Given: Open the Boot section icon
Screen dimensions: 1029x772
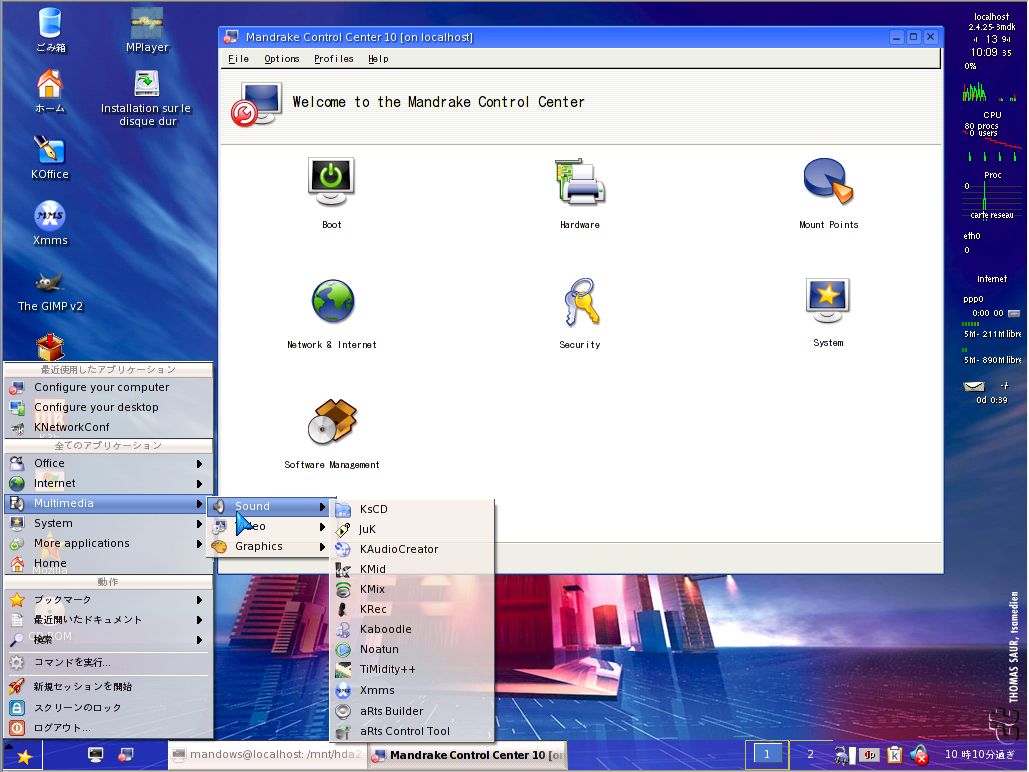Looking at the screenshot, I should [331, 183].
